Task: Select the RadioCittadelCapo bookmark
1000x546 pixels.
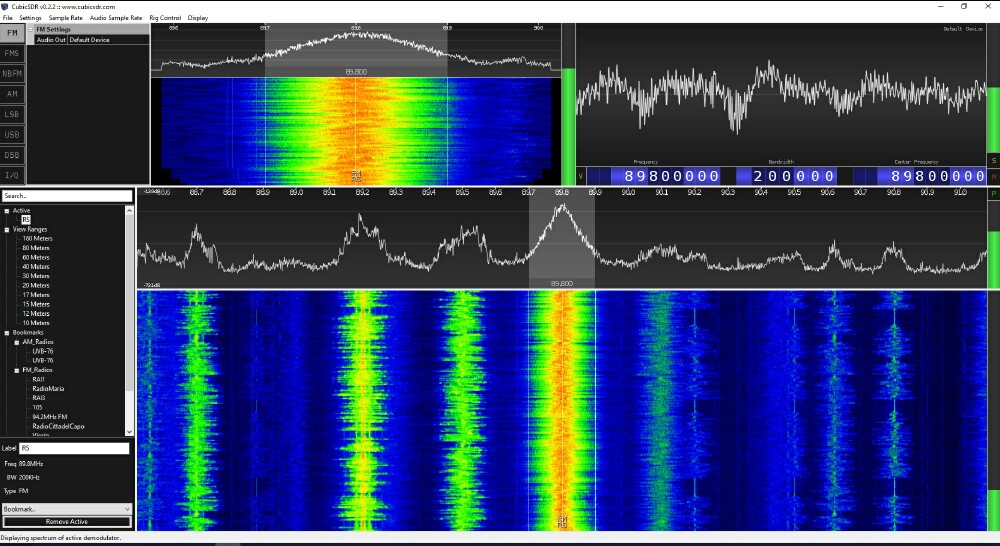Action: pos(59,426)
